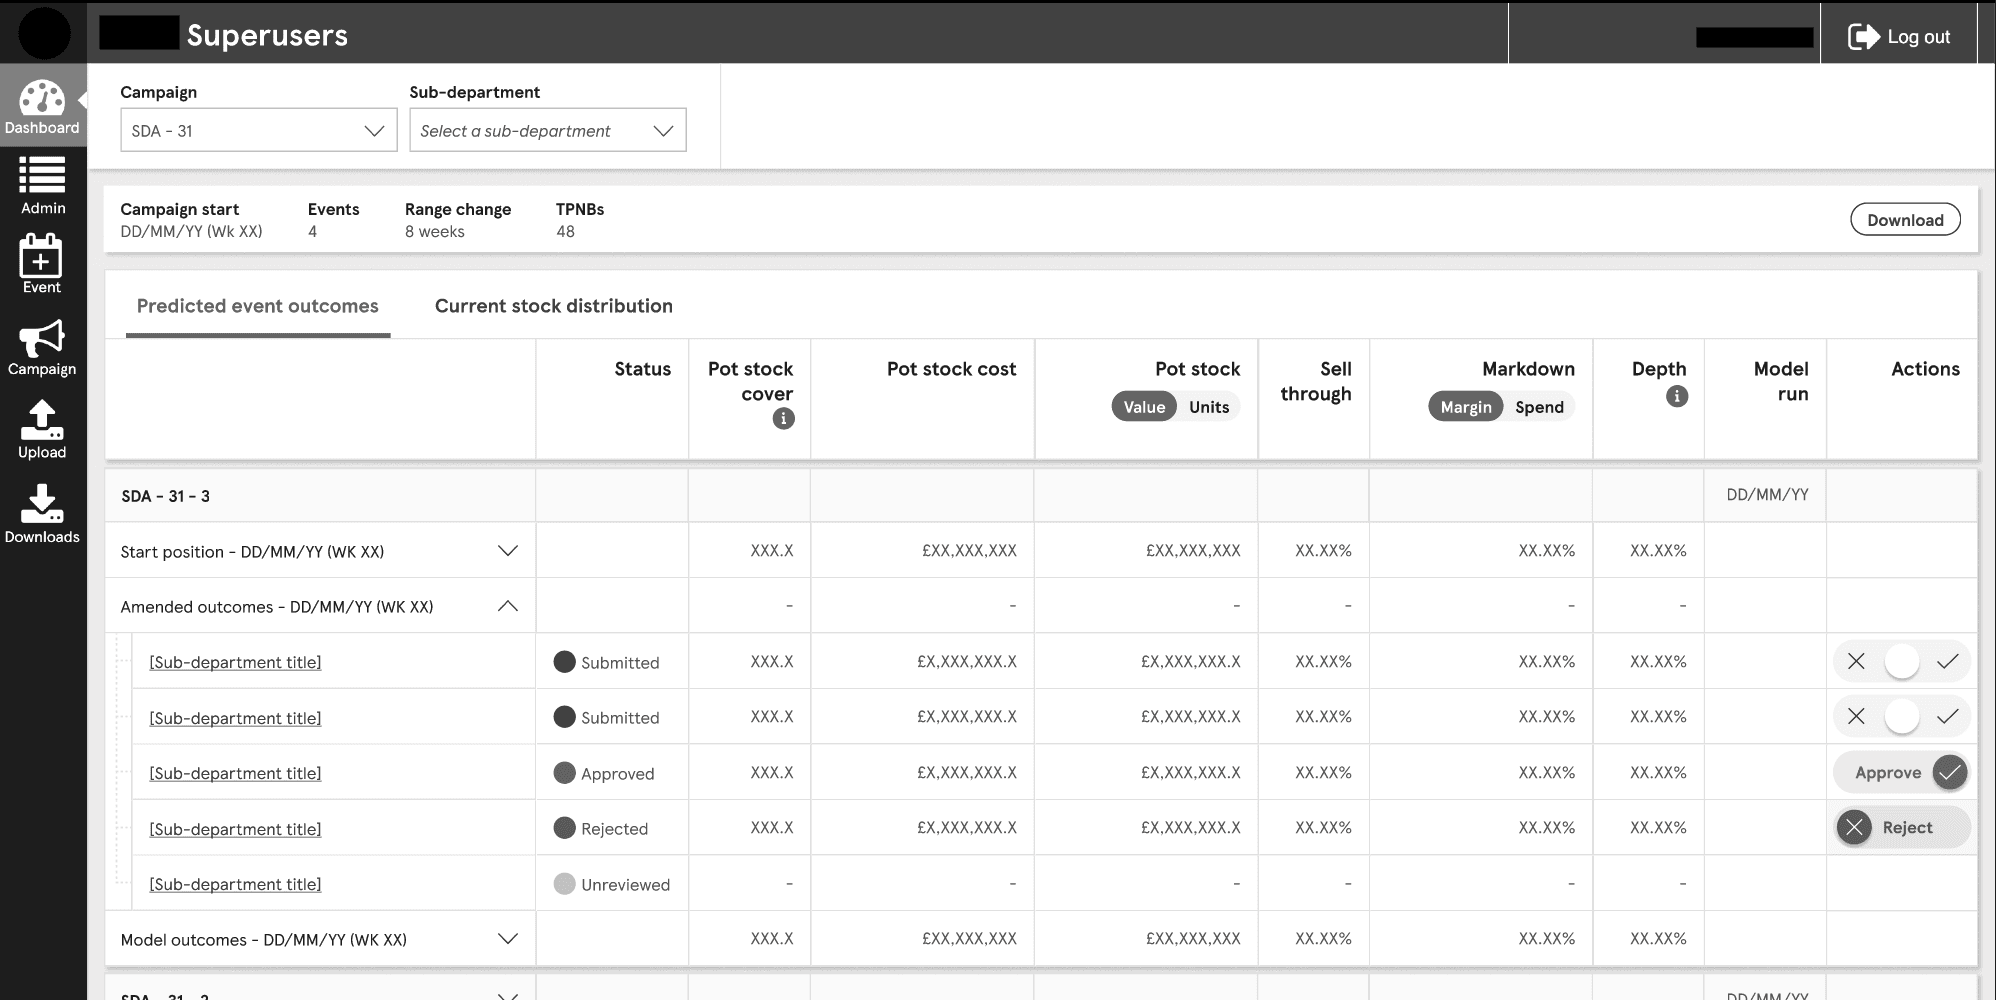1996x1000 pixels.
Task: Open the Event calendar icon
Action: (x=42, y=264)
